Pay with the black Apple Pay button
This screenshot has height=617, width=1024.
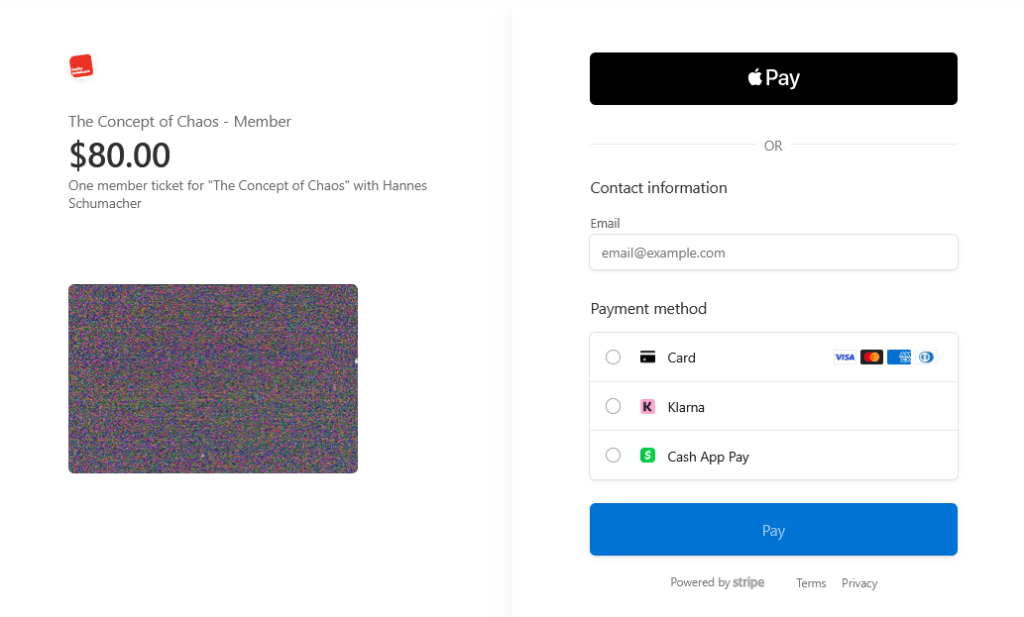click(773, 78)
